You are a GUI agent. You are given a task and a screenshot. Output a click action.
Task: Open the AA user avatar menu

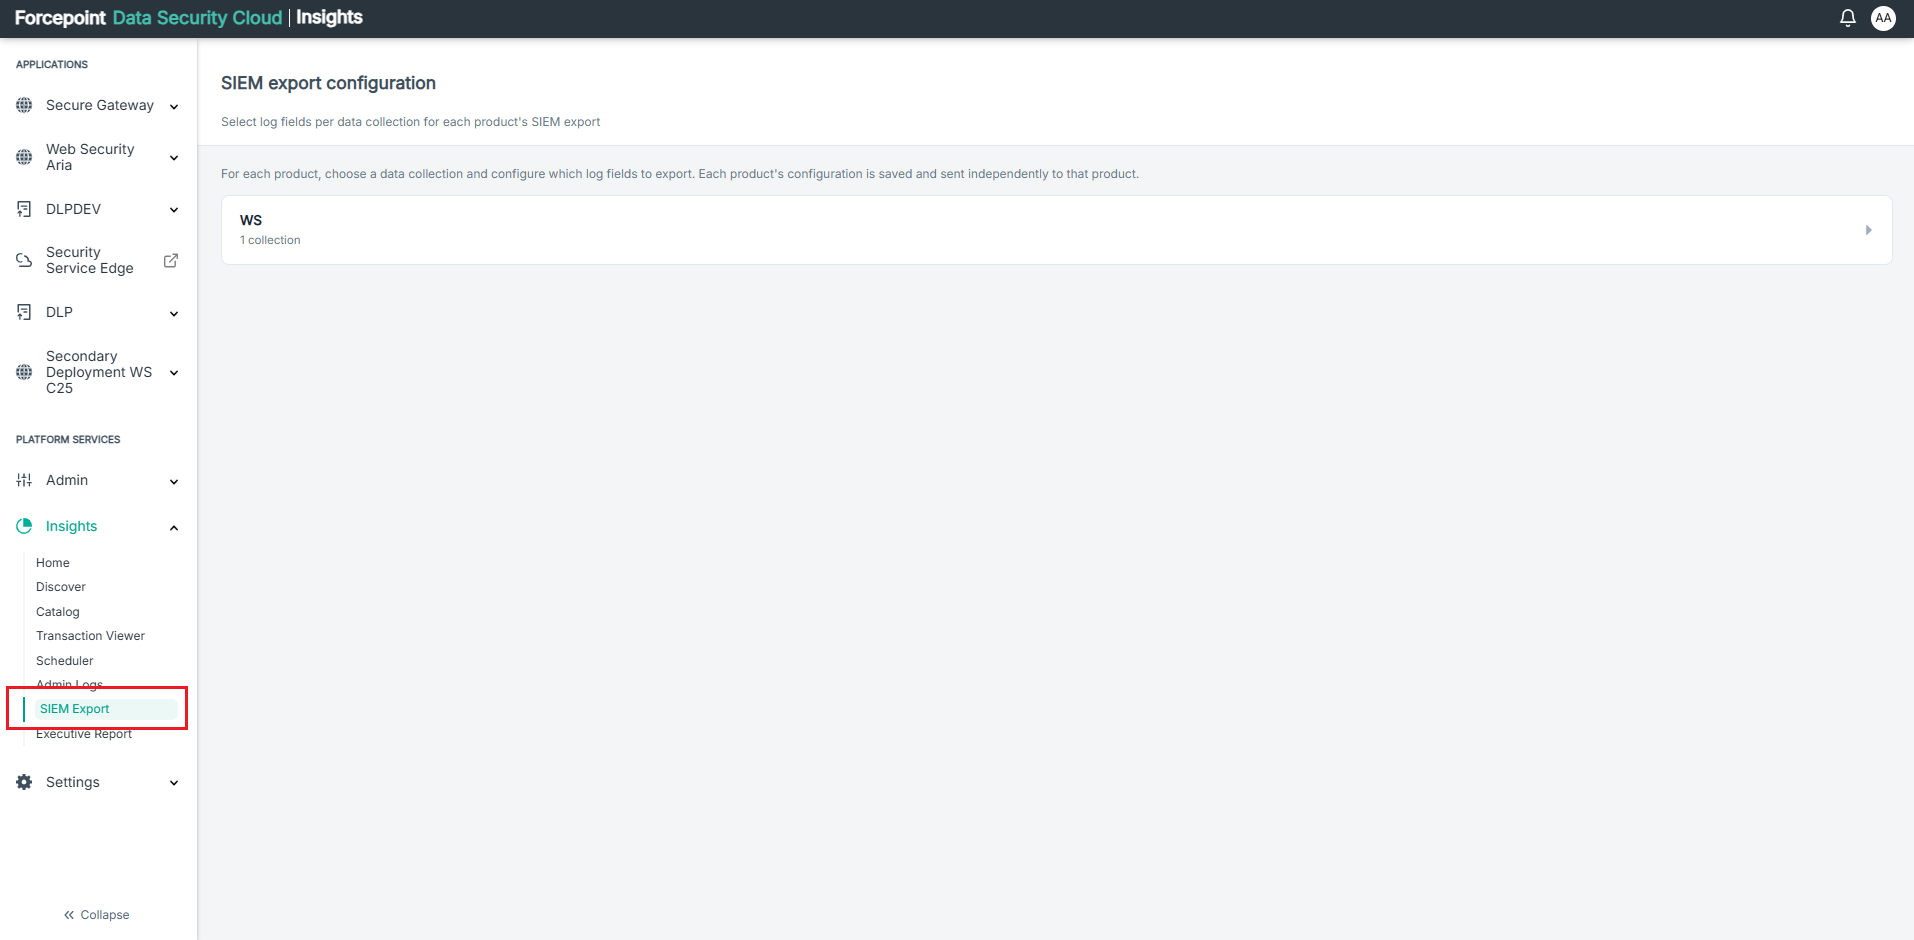coord(1883,18)
